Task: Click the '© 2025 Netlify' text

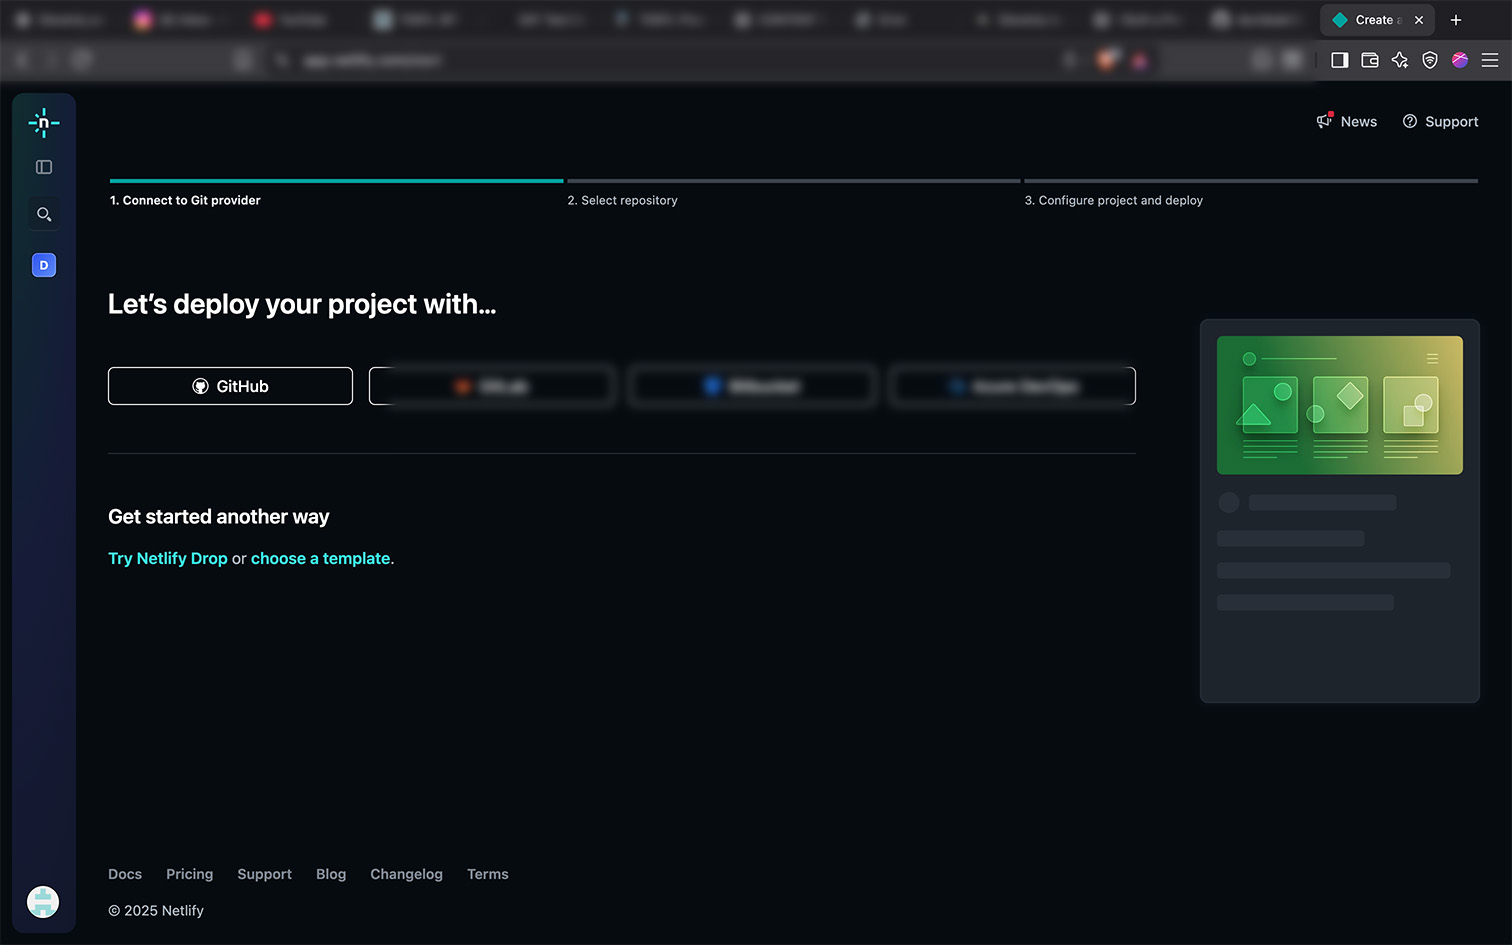Action: click(x=156, y=910)
